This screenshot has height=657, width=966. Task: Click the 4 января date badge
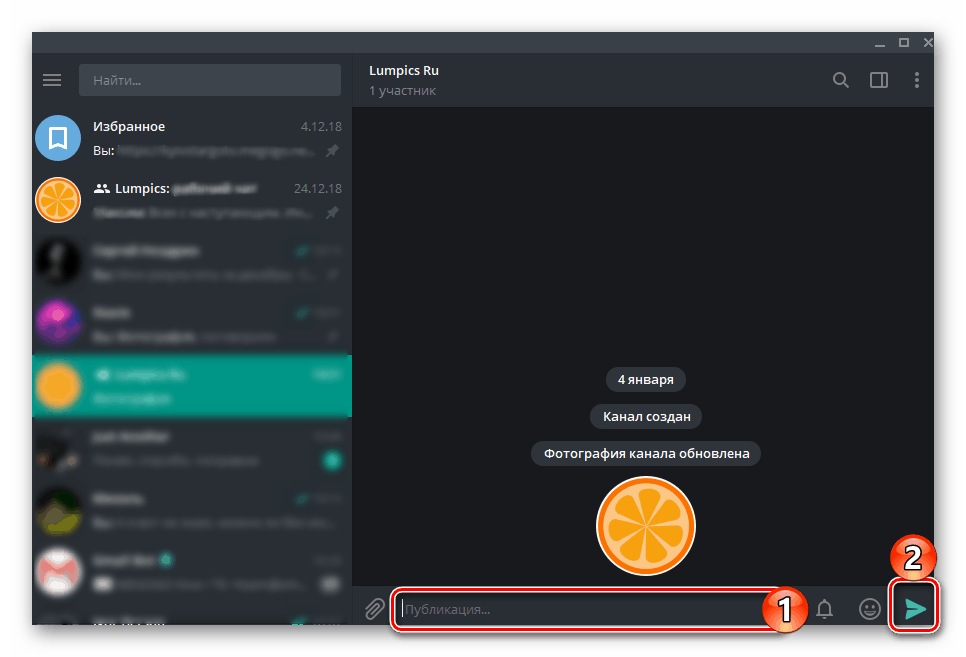coord(645,379)
